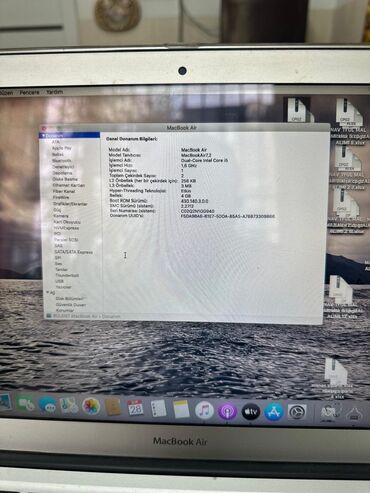
Task: Collapse the Donanım section triangle
Action: [x=43, y=136]
